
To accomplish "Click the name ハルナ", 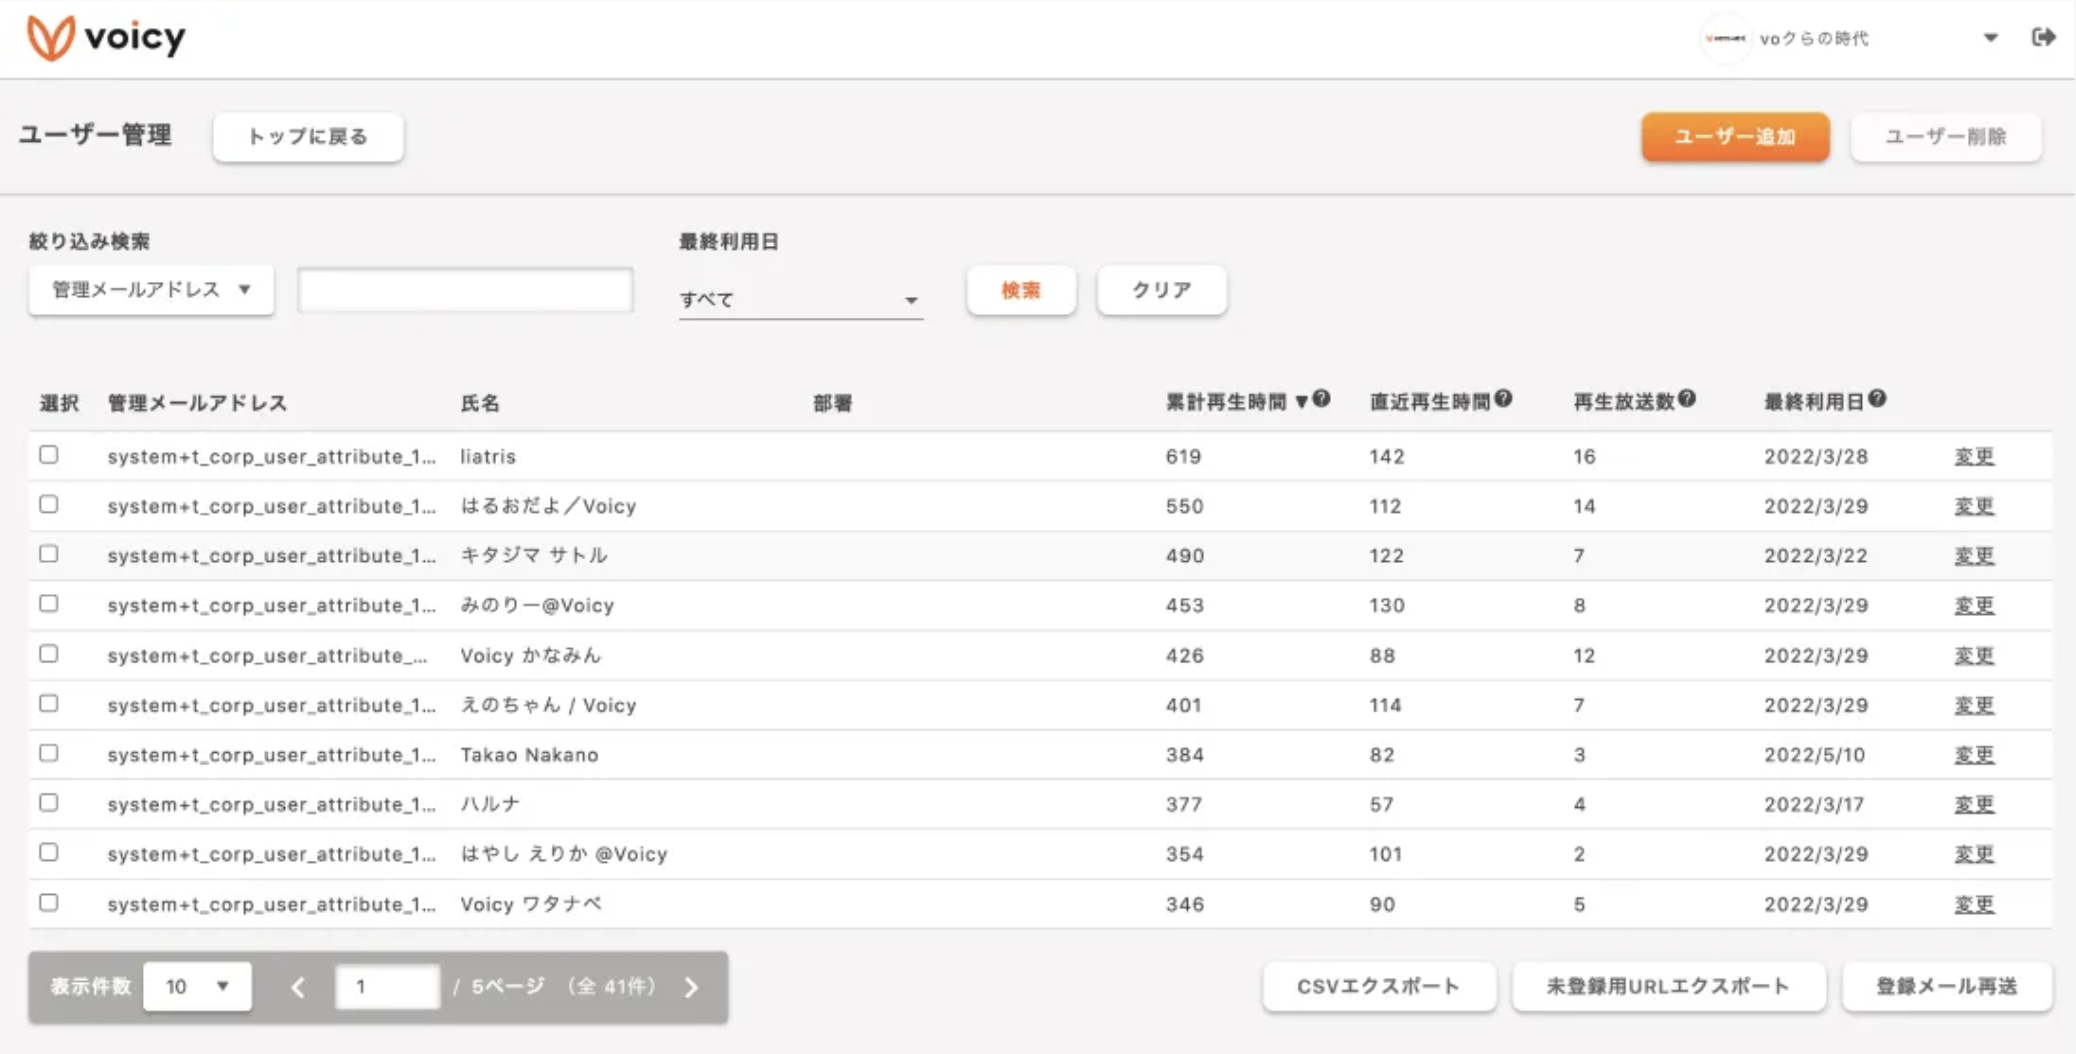I will point(490,804).
